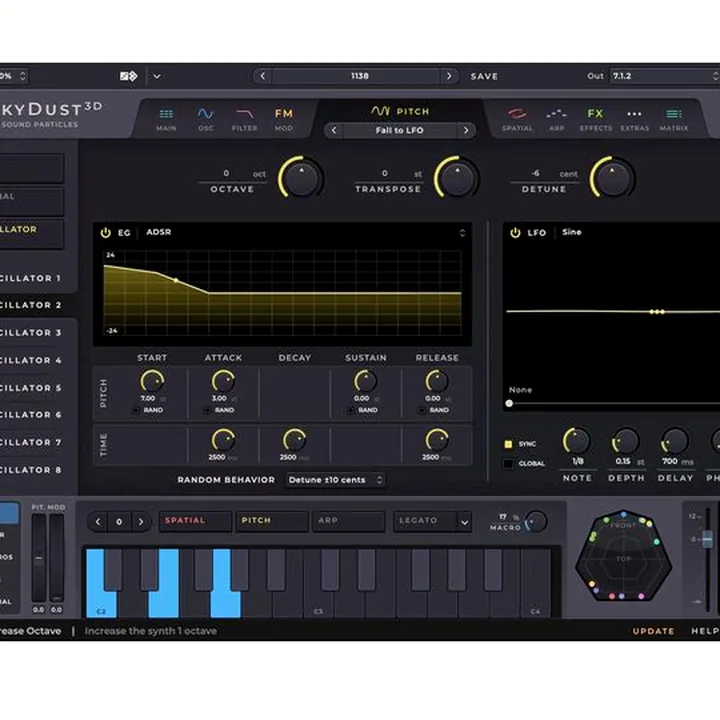Toggle the LFO power button
The image size is (720, 720).
coord(515,232)
